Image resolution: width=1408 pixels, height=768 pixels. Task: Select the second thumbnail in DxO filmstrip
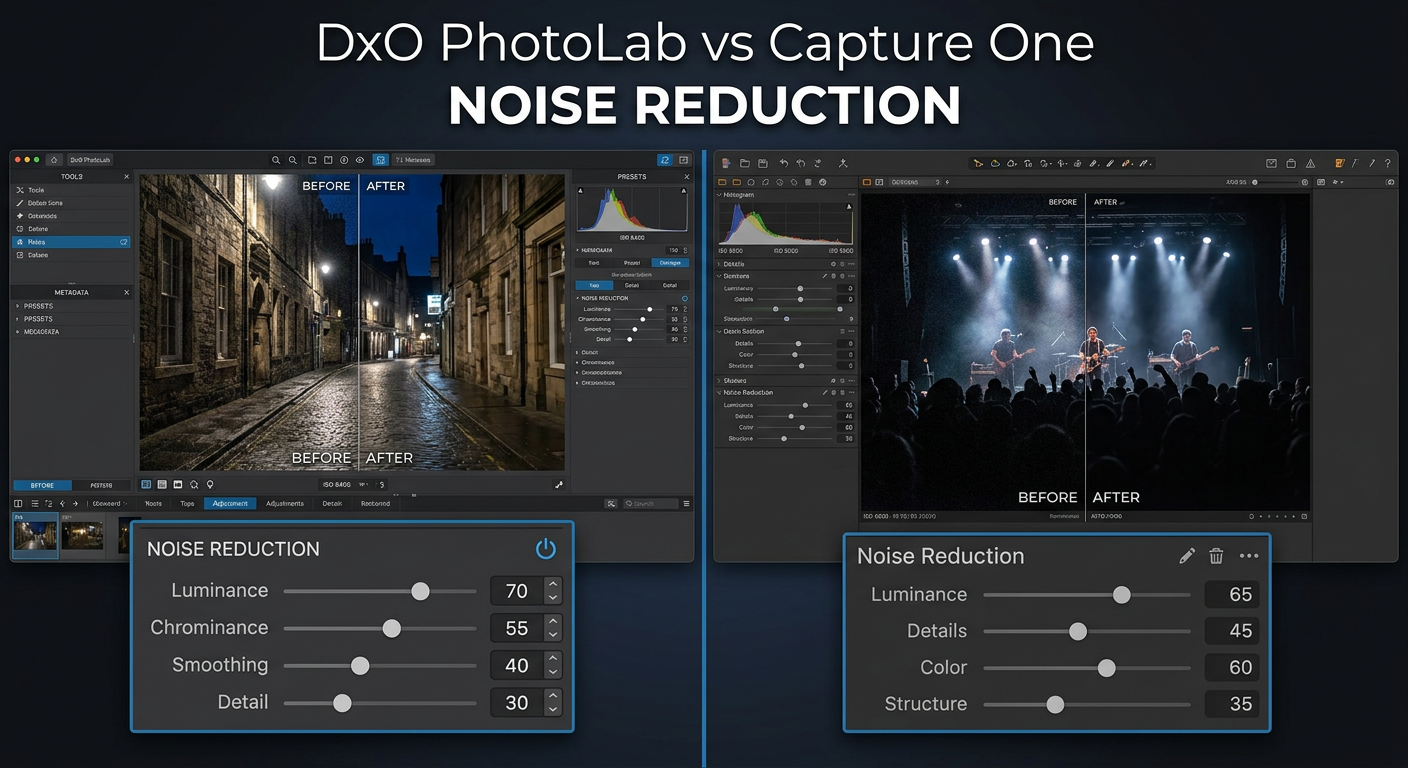click(82, 535)
